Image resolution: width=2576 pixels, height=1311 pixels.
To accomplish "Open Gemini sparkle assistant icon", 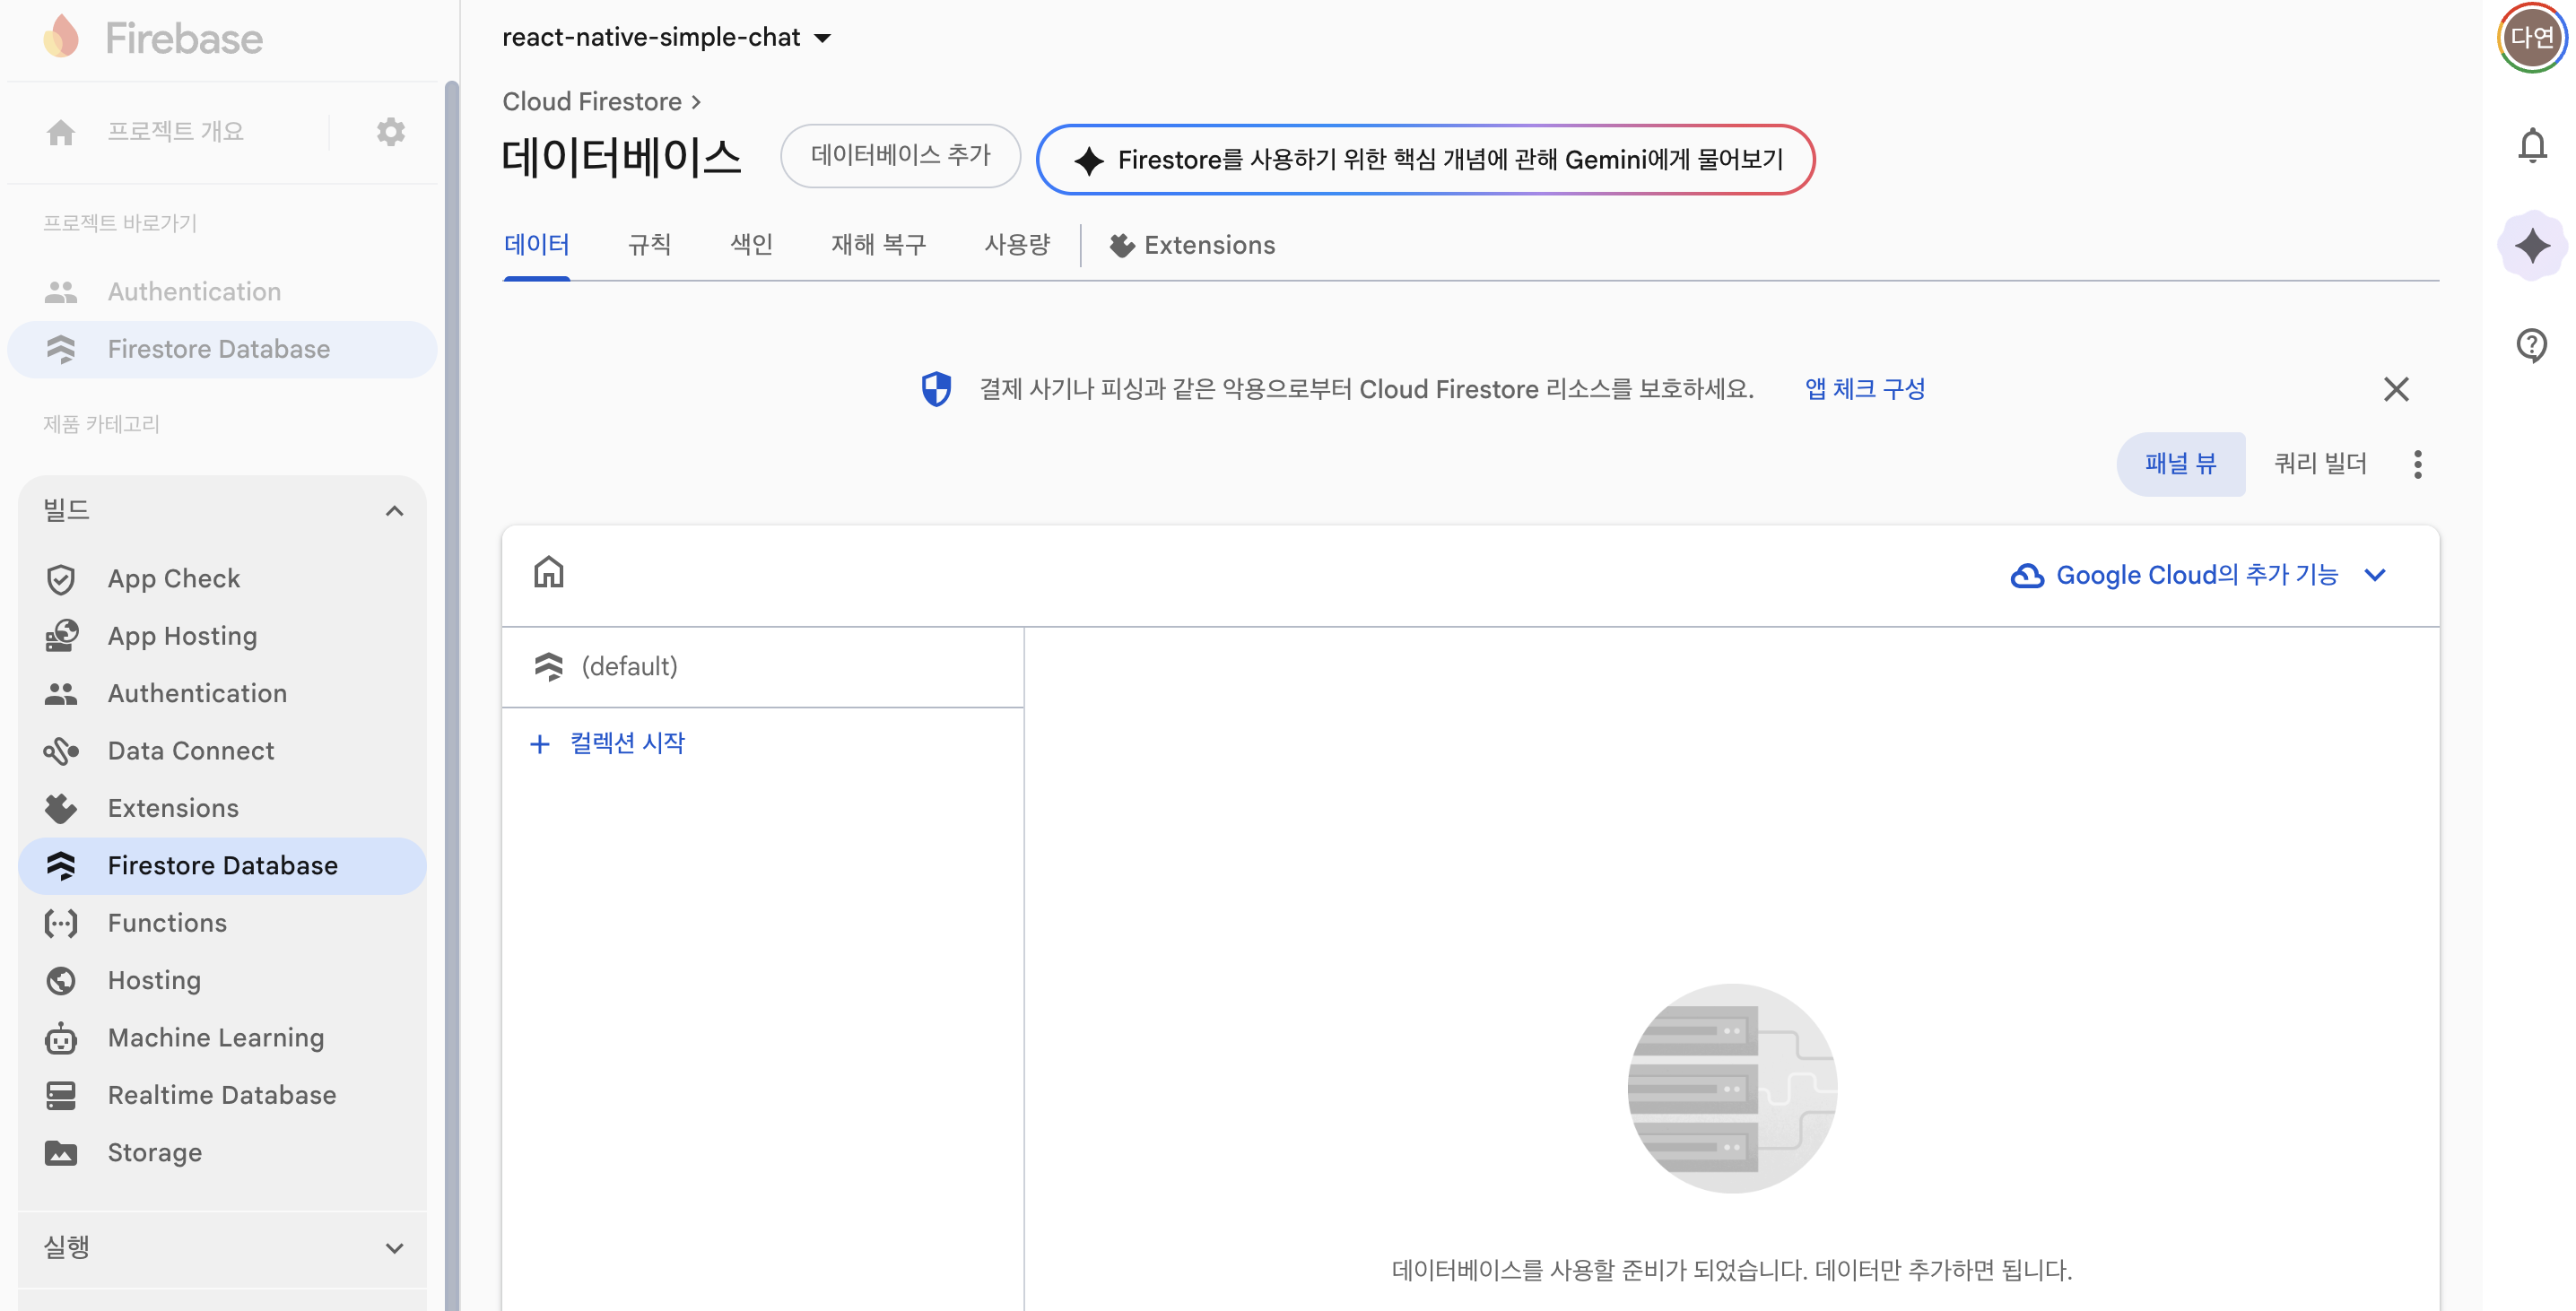I will pyautogui.click(x=2531, y=246).
